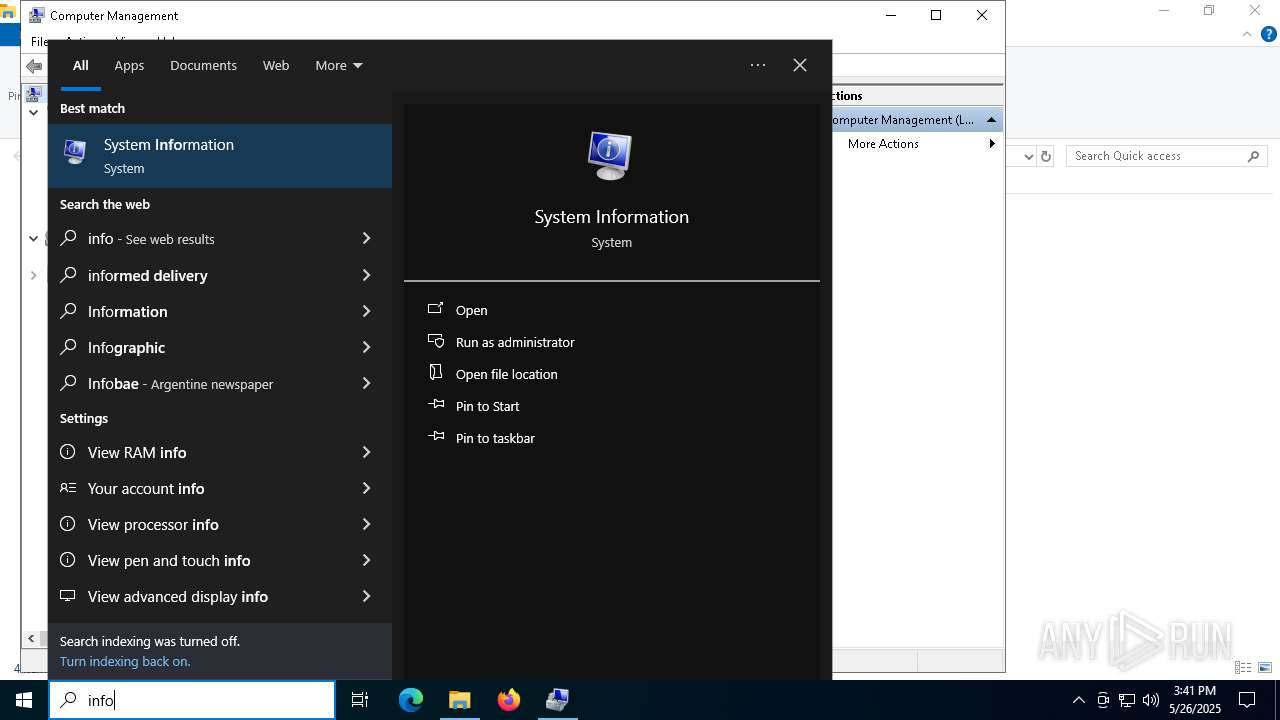
Task: Expand the 'Your account info' arrow
Action: 366,488
